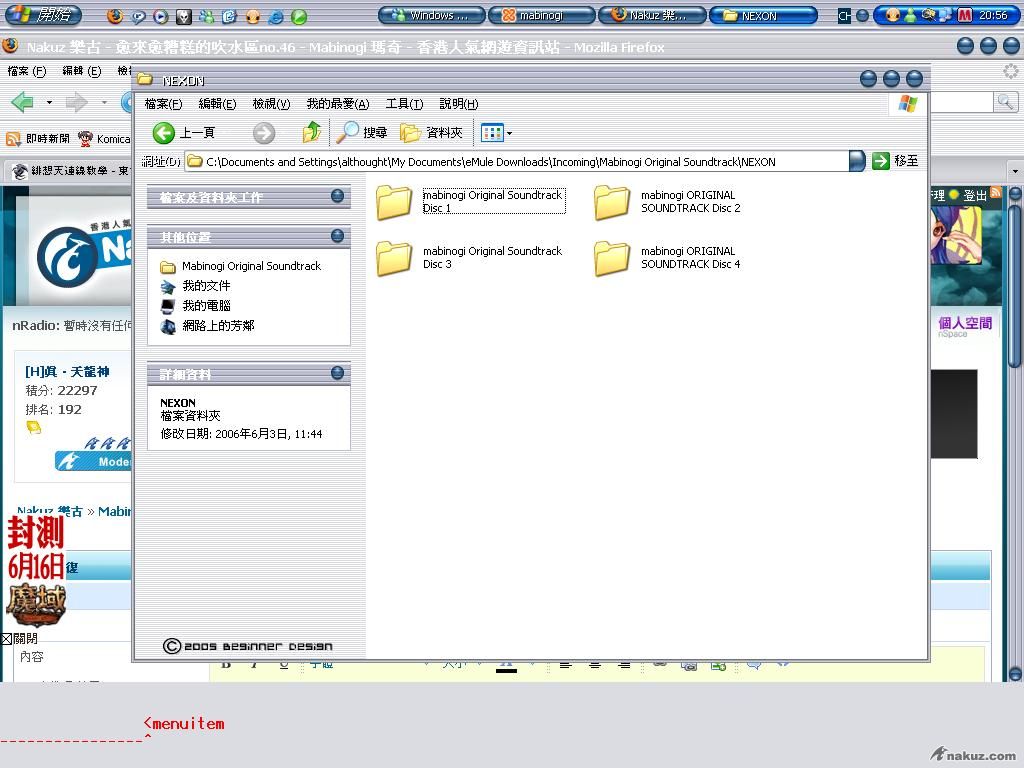The width and height of the screenshot is (1024, 768).
Task: Click Firefox search magnifier button
Action: click(x=1005, y=101)
